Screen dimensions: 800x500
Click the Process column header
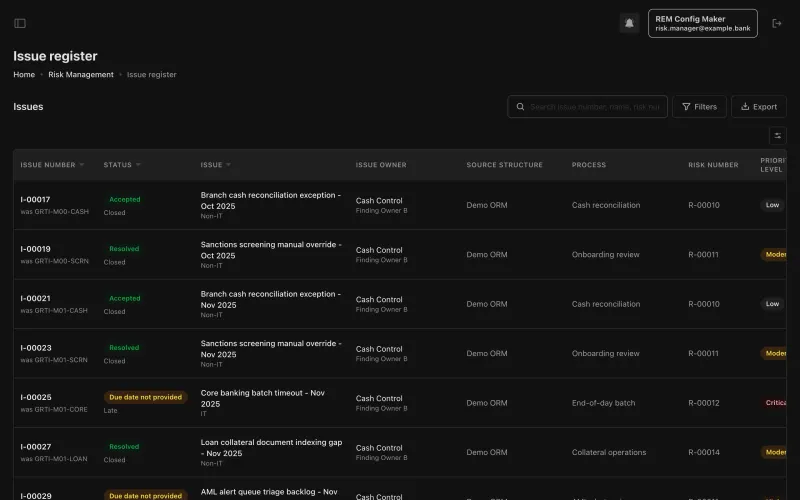pos(588,165)
